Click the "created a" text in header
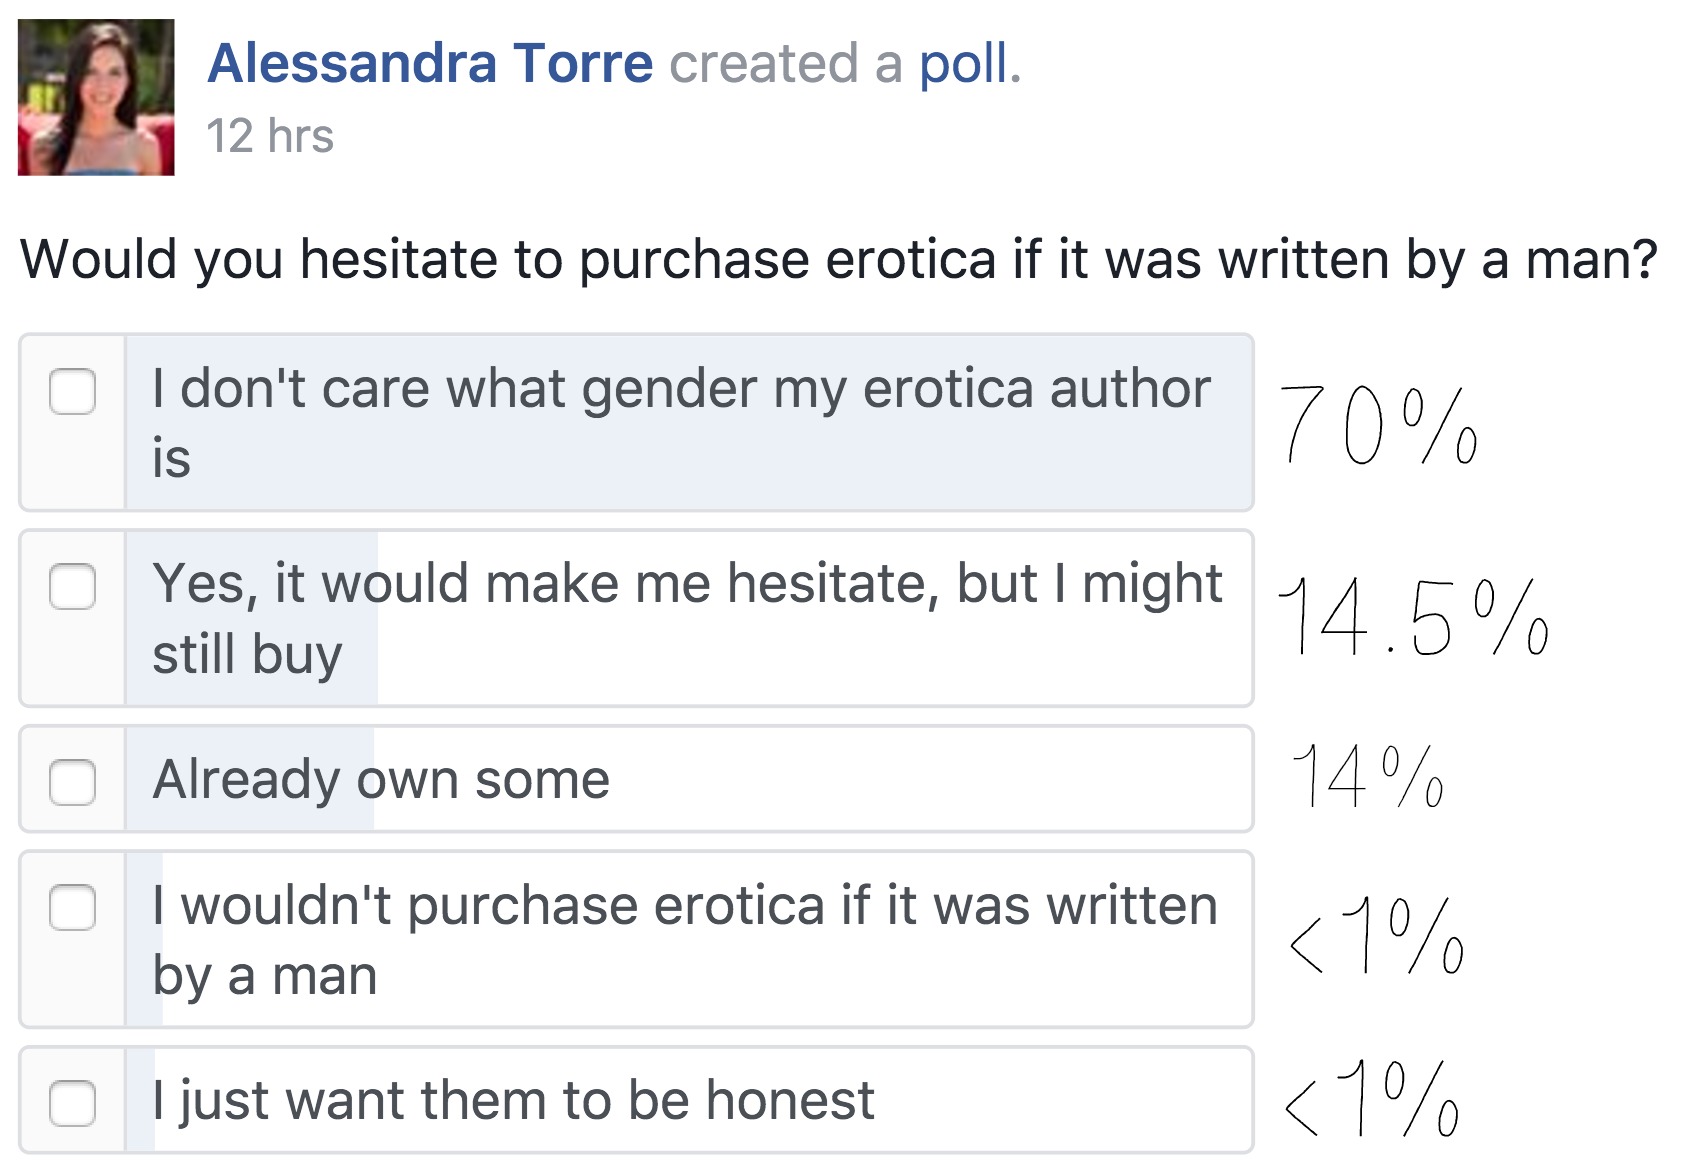Viewport: 1688px width, 1165px height. 786,63
